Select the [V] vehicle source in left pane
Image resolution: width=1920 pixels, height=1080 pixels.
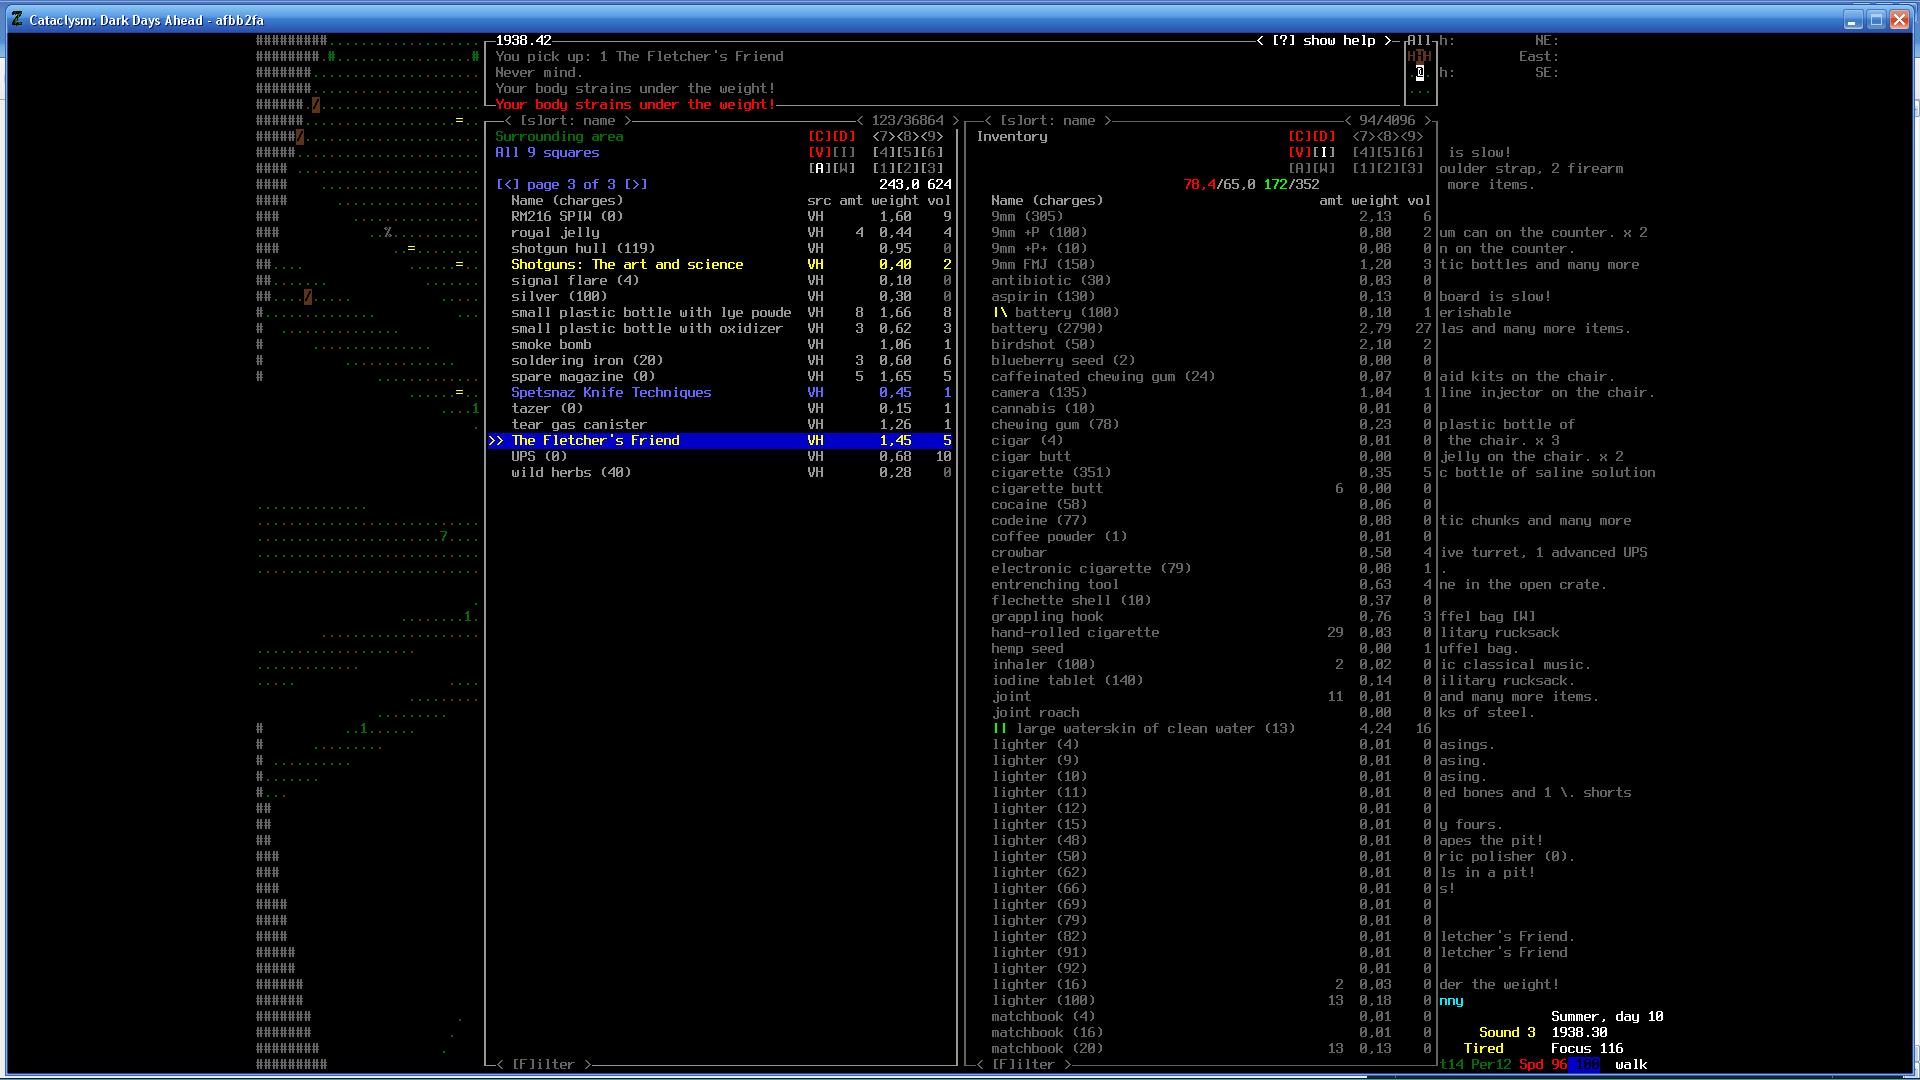pos(819,153)
